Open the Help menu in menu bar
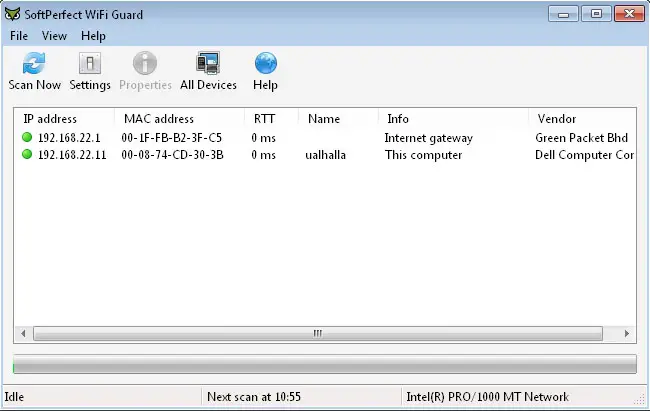650x411 pixels. coord(93,36)
